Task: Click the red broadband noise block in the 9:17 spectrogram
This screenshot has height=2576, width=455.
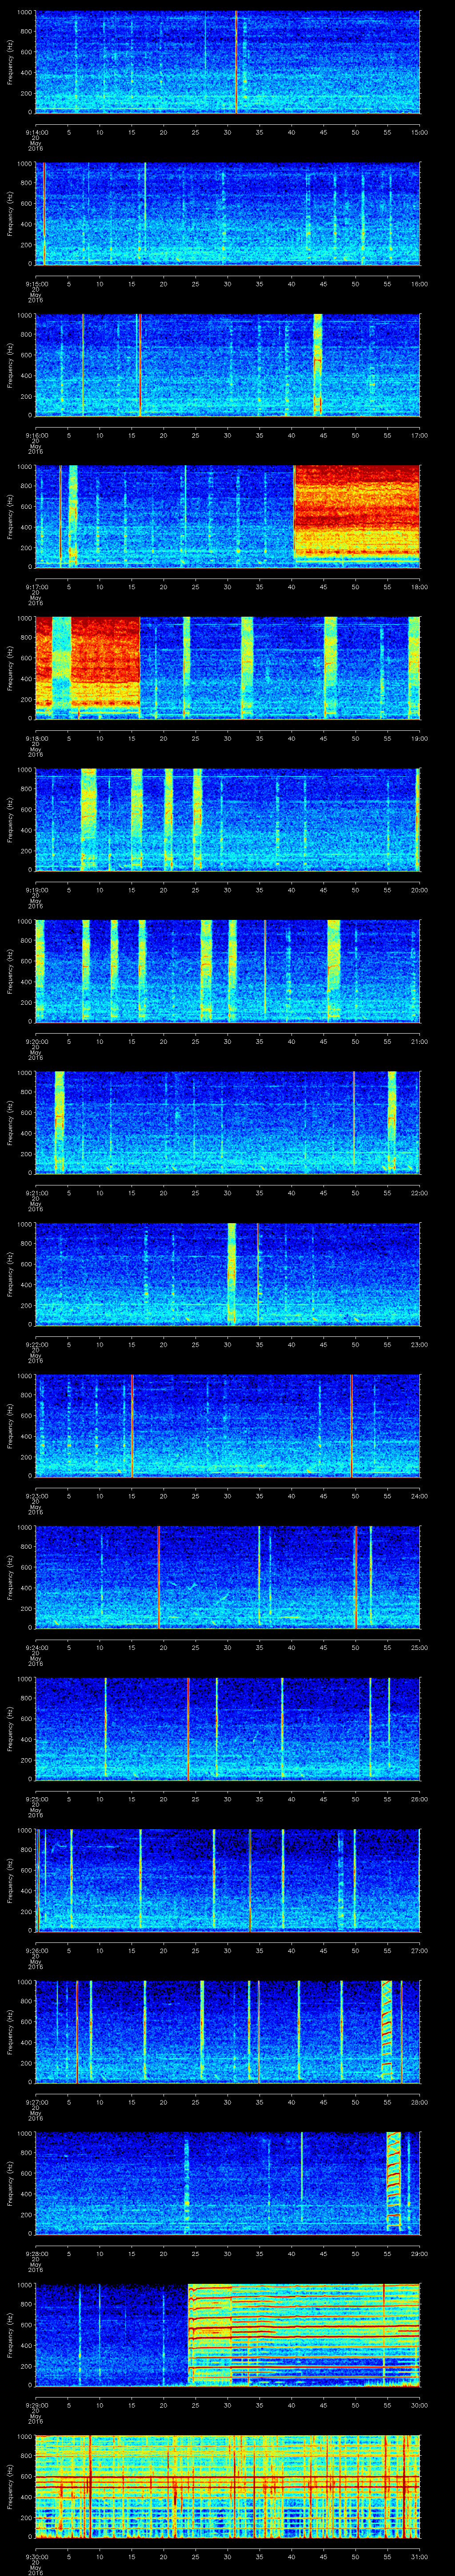Action: (x=357, y=510)
